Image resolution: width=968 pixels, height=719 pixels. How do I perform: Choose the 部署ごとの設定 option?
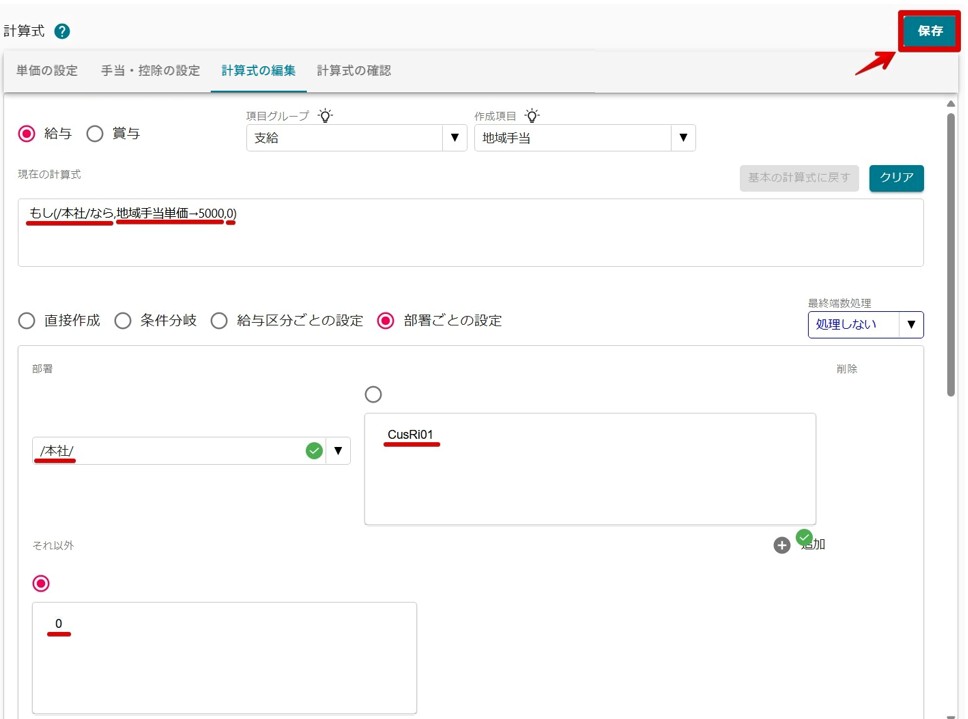386,320
